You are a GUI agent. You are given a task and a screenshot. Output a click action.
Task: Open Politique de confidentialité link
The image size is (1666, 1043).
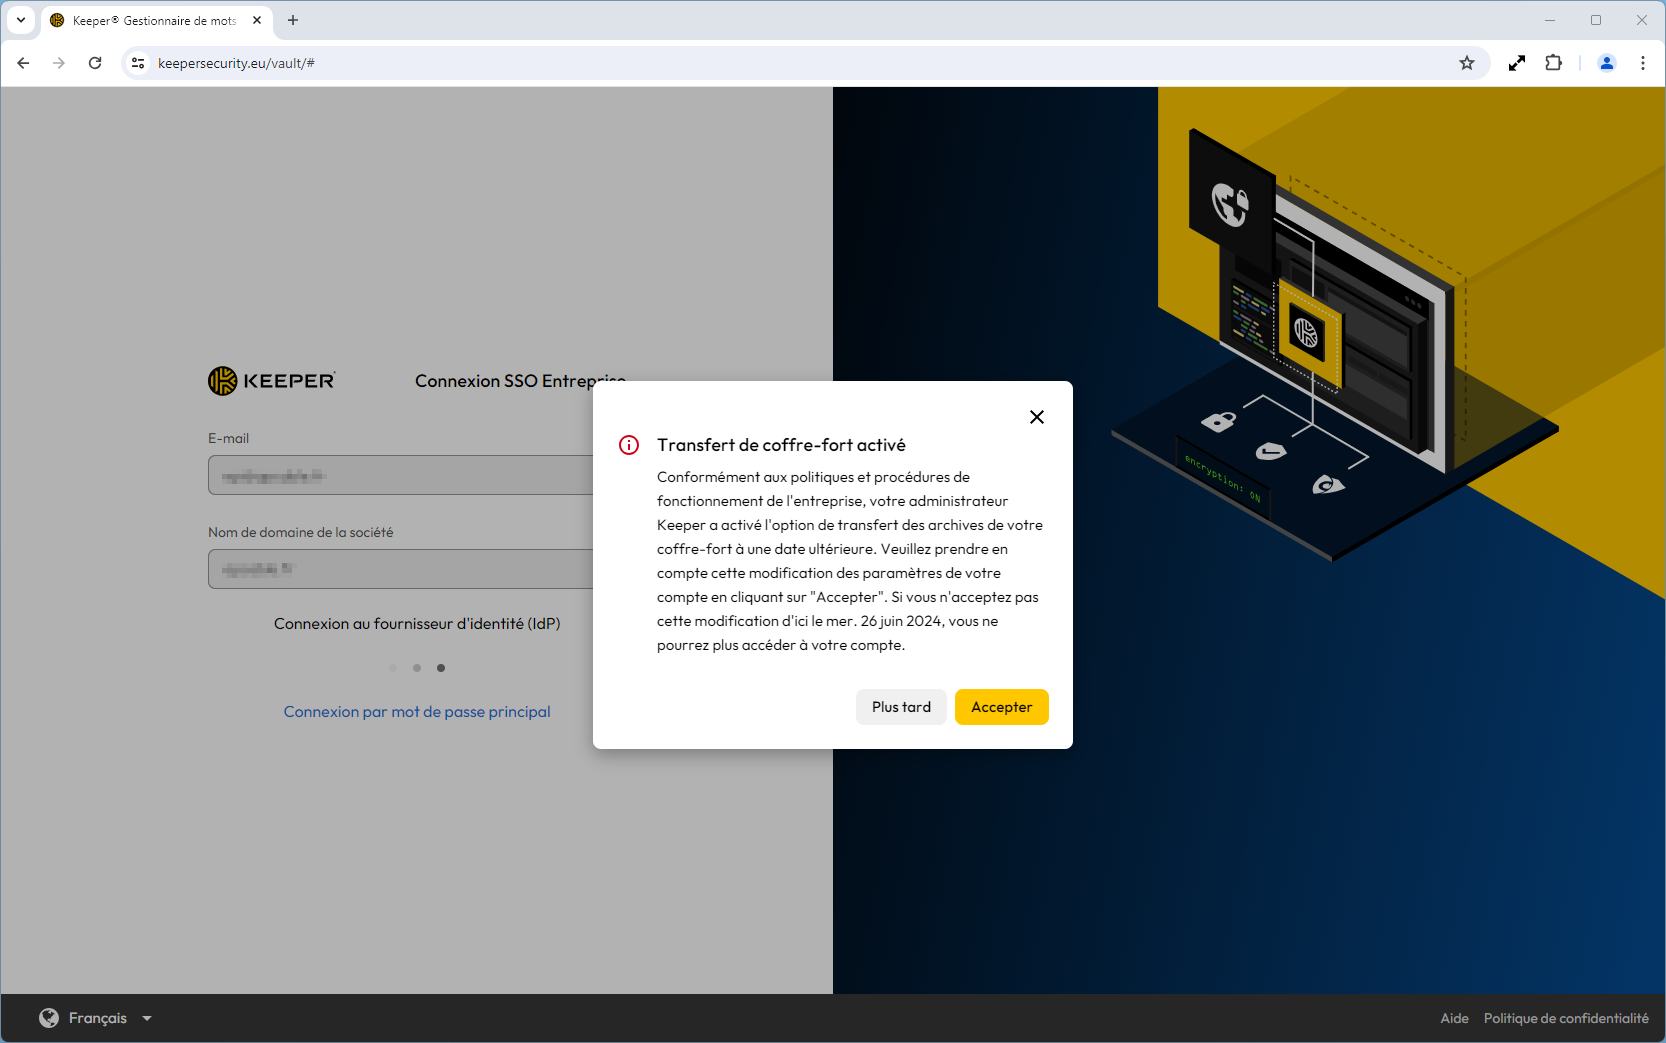(x=1566, y=1018)
